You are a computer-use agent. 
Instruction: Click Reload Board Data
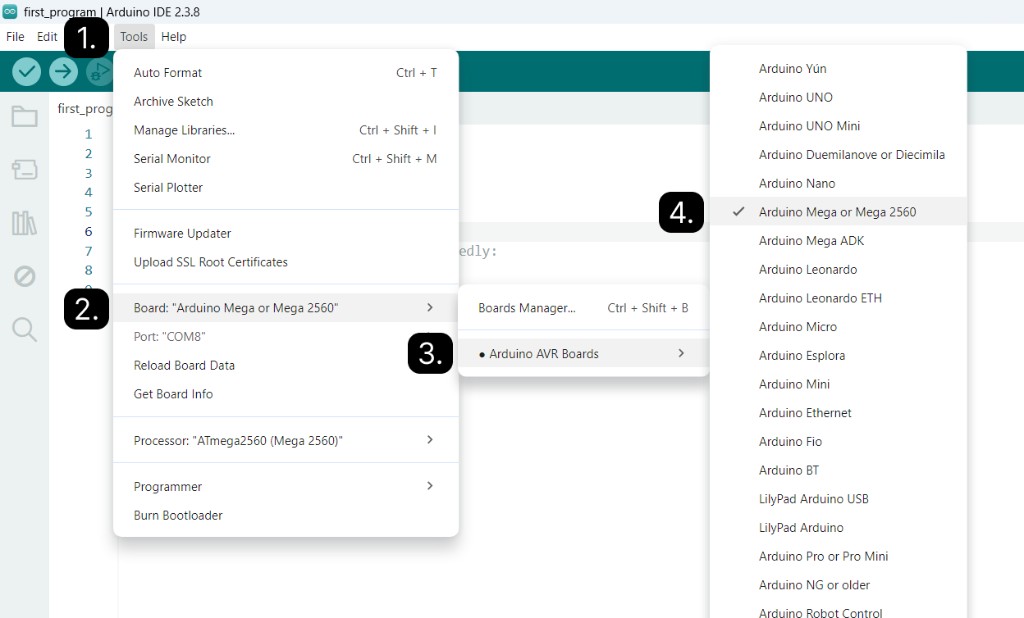pyautogui.click(x=285, y=365)
